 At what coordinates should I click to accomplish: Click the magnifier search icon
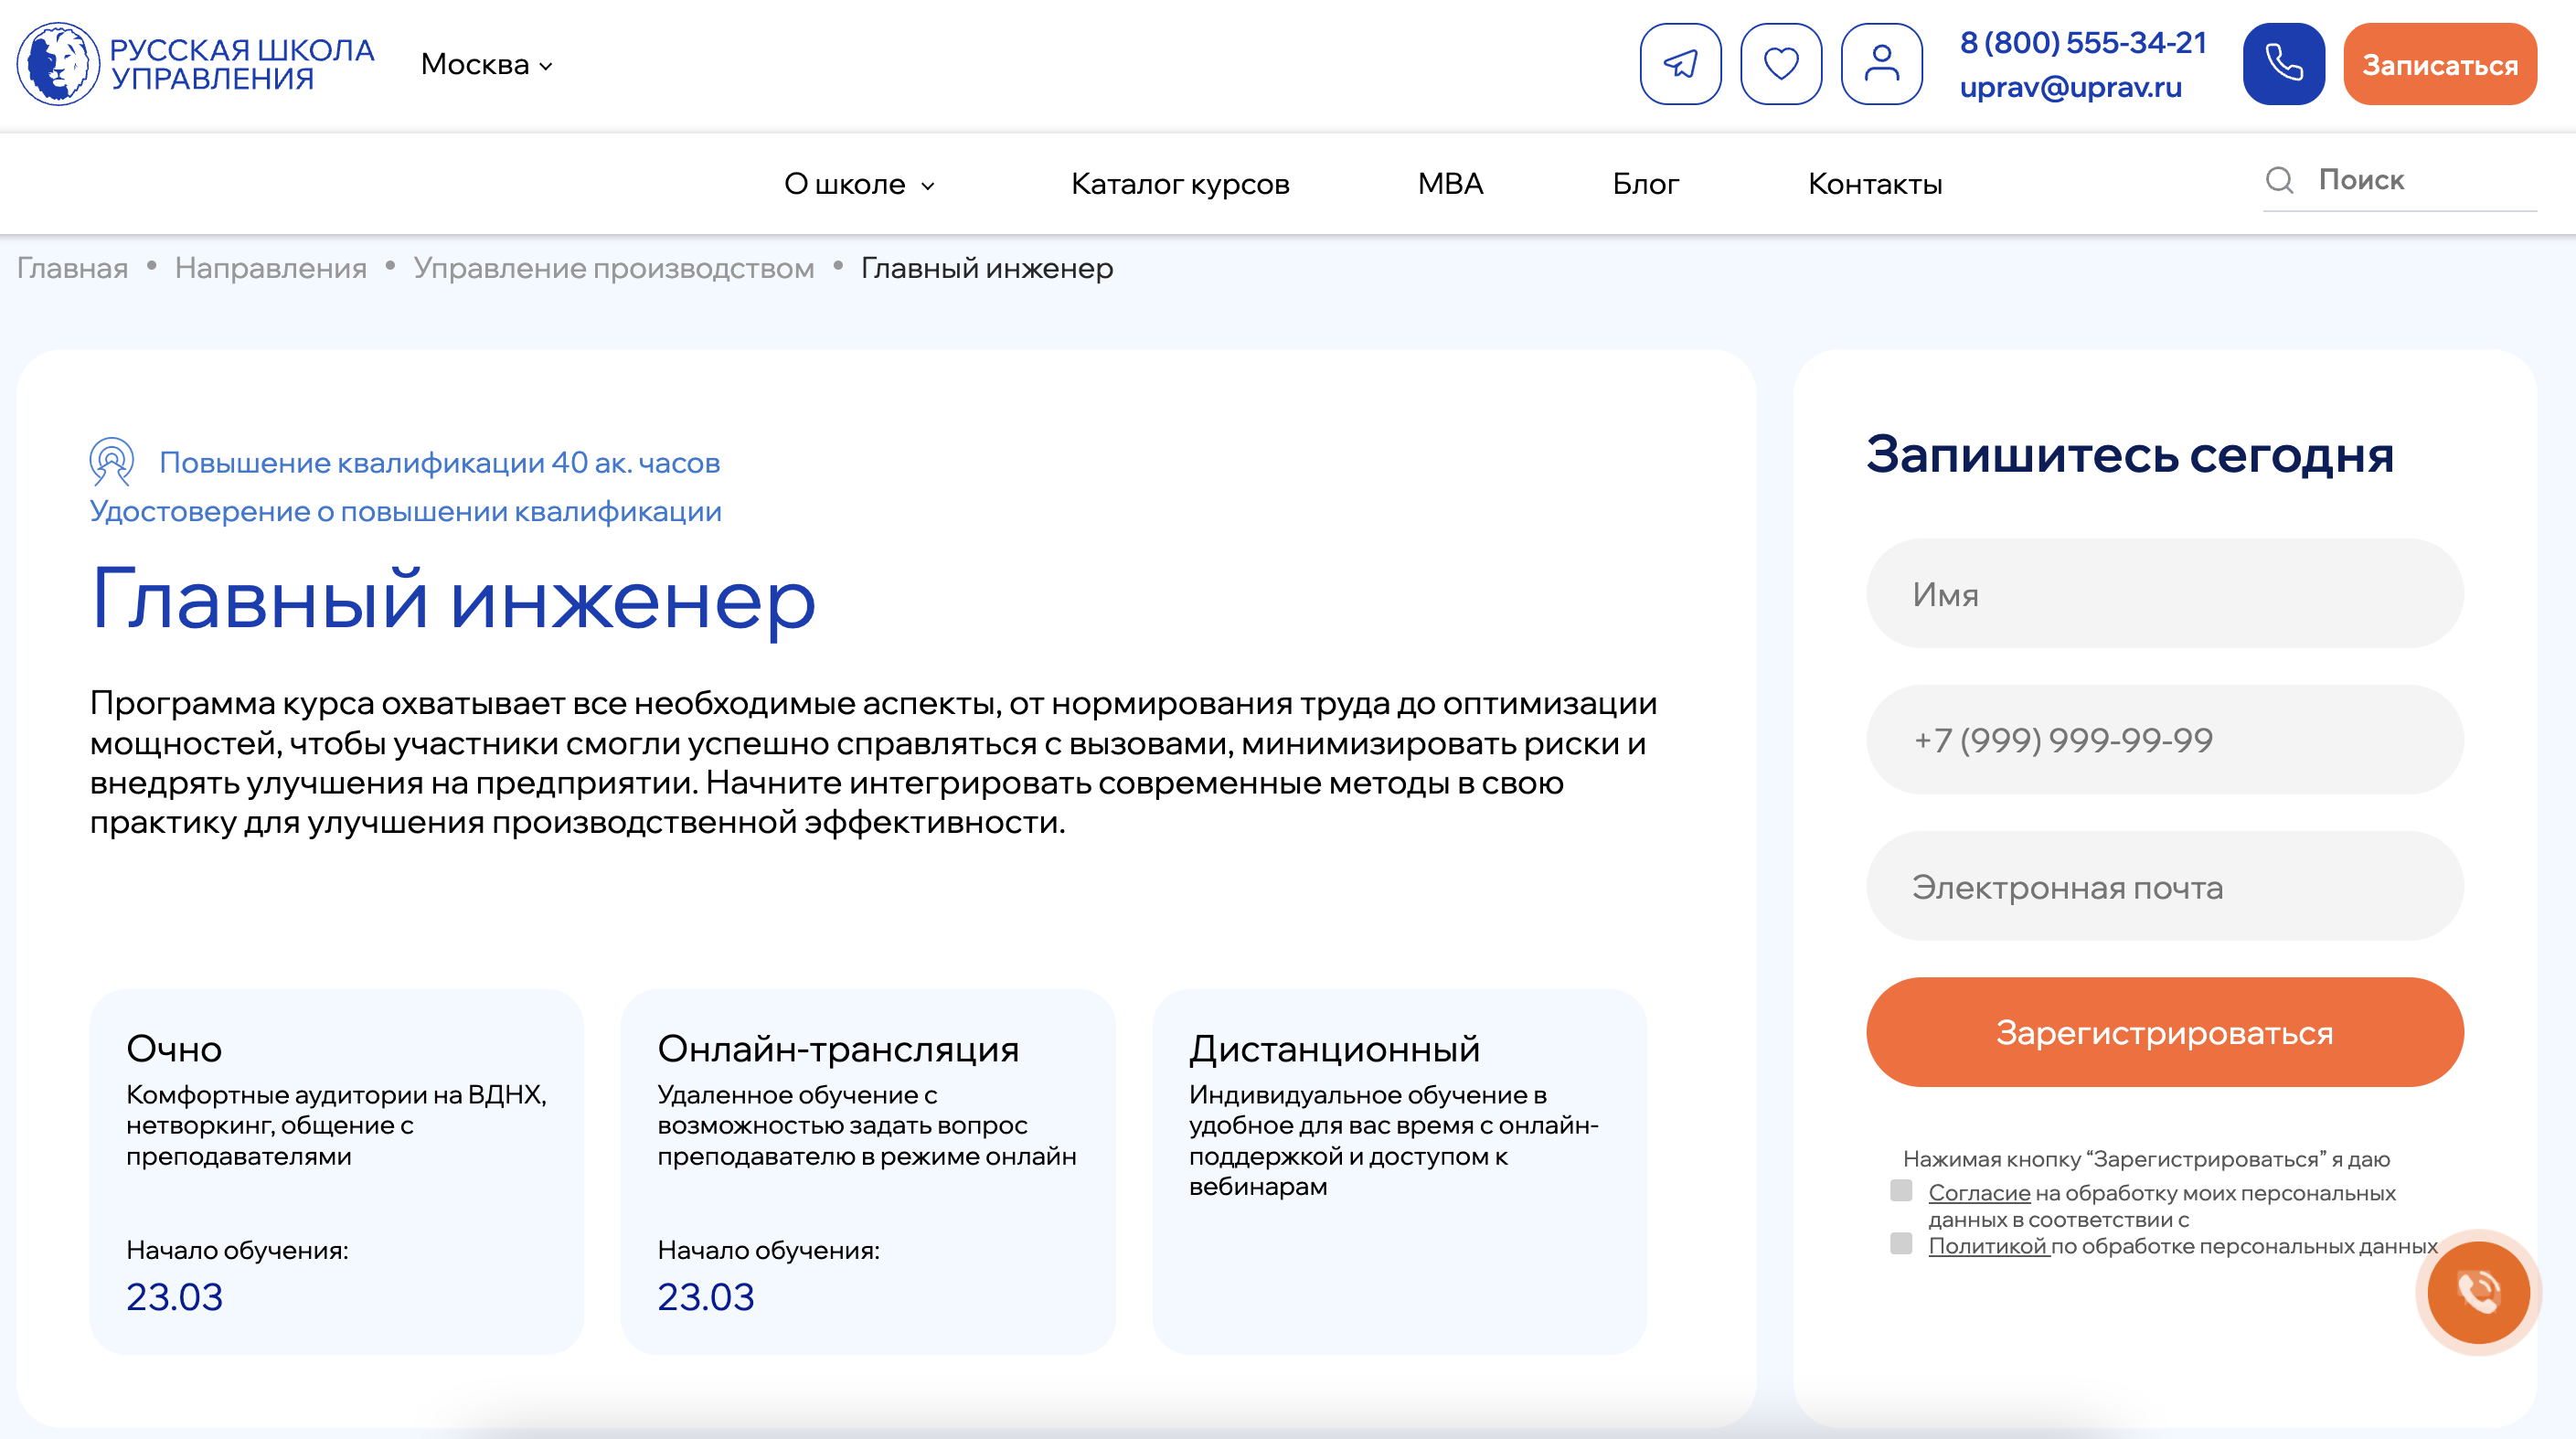2279,180
